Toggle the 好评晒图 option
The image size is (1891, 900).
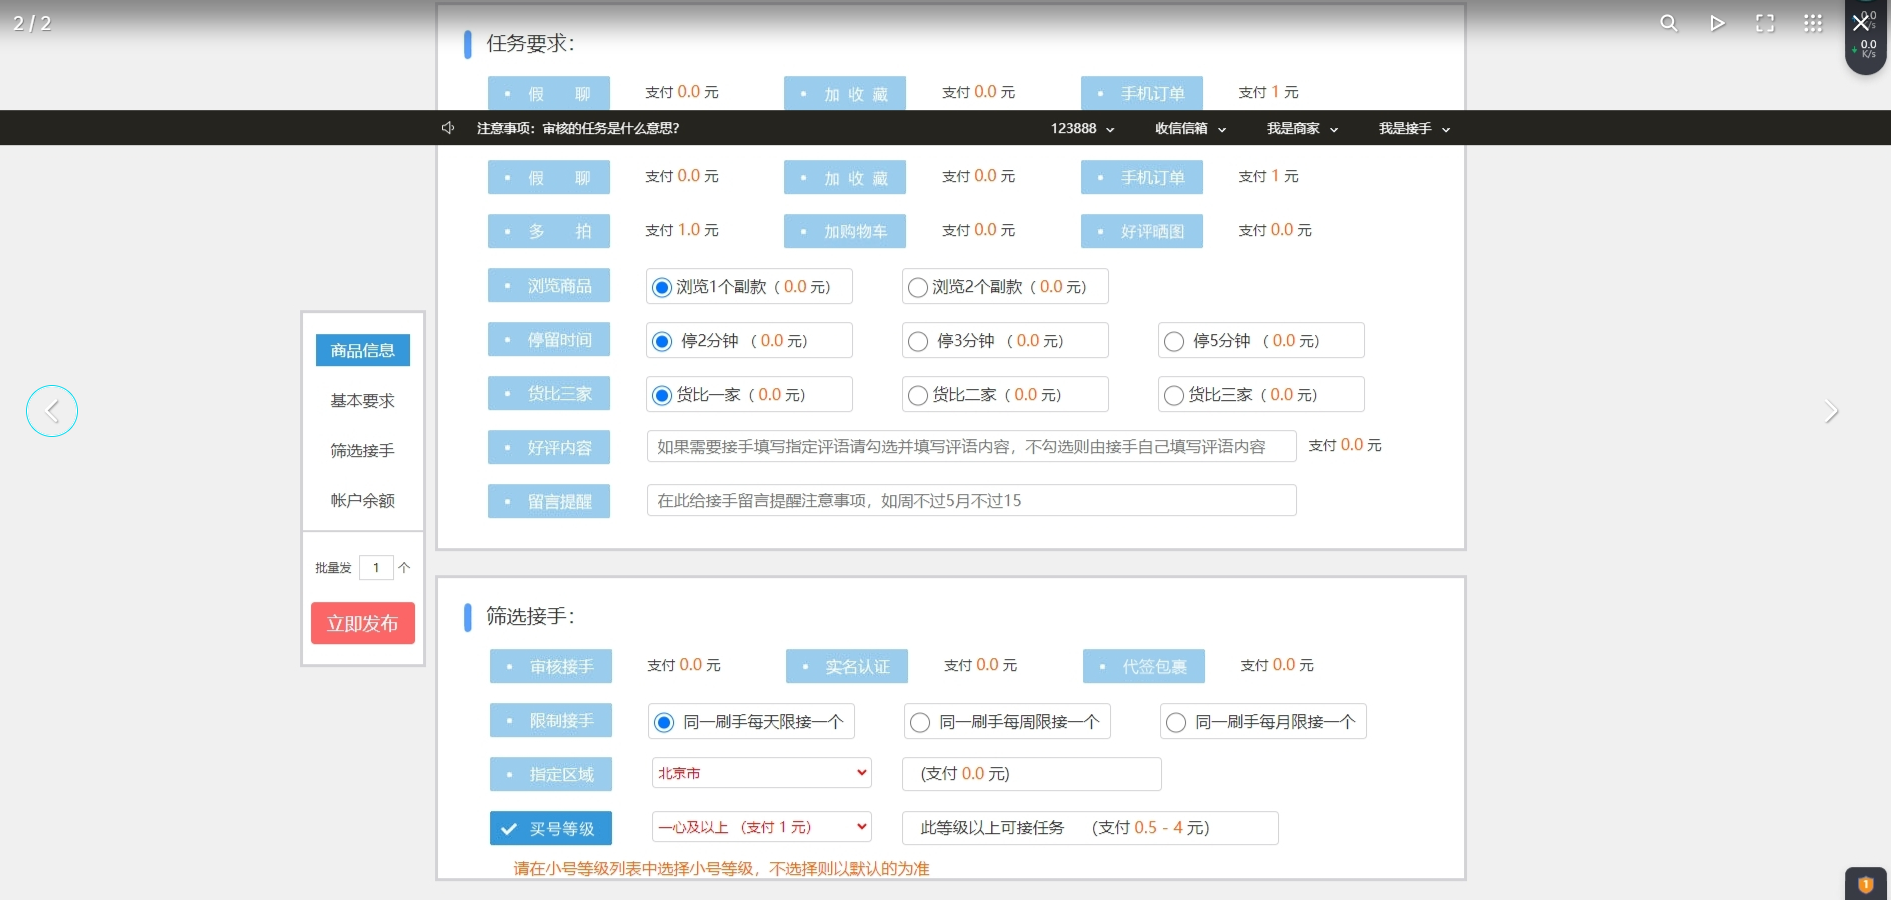click(1142, 231)
